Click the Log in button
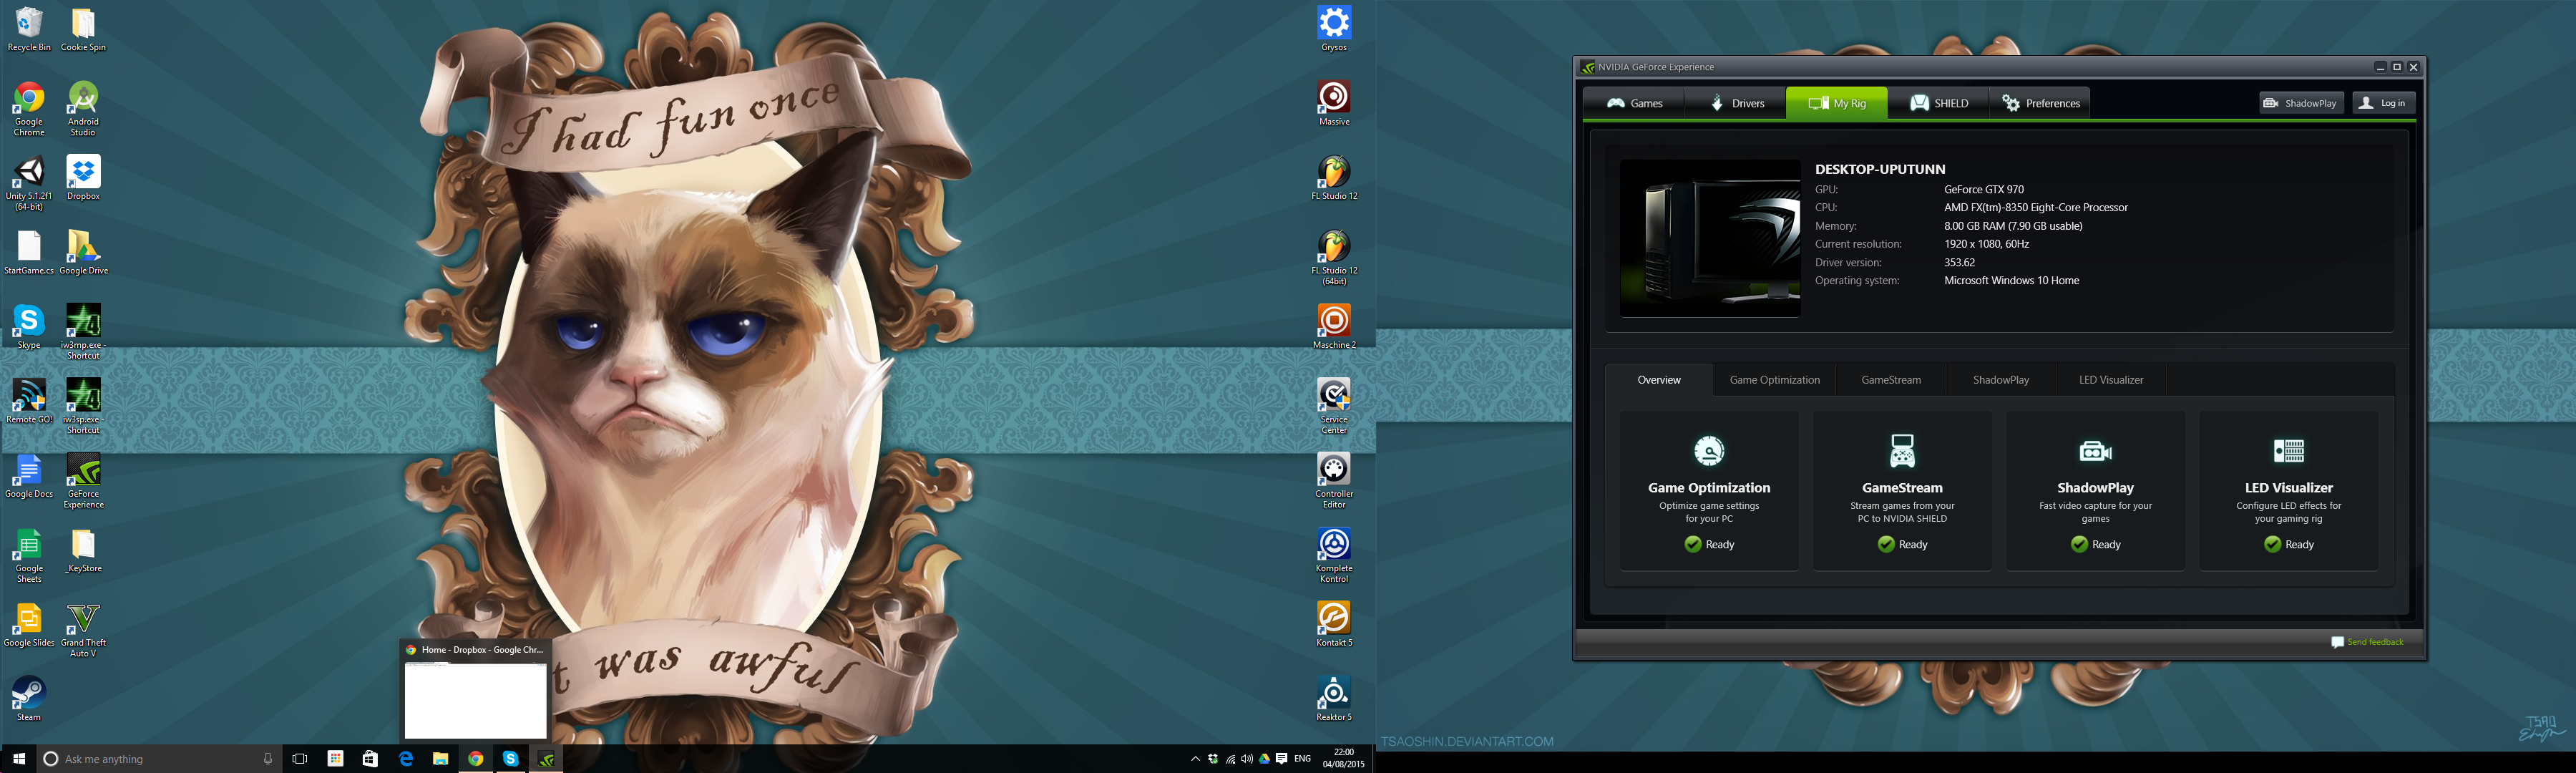 click(x=2383, y=103)
